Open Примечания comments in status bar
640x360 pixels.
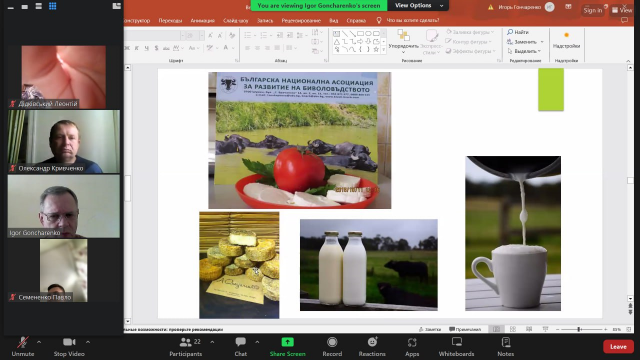[465, 329]
